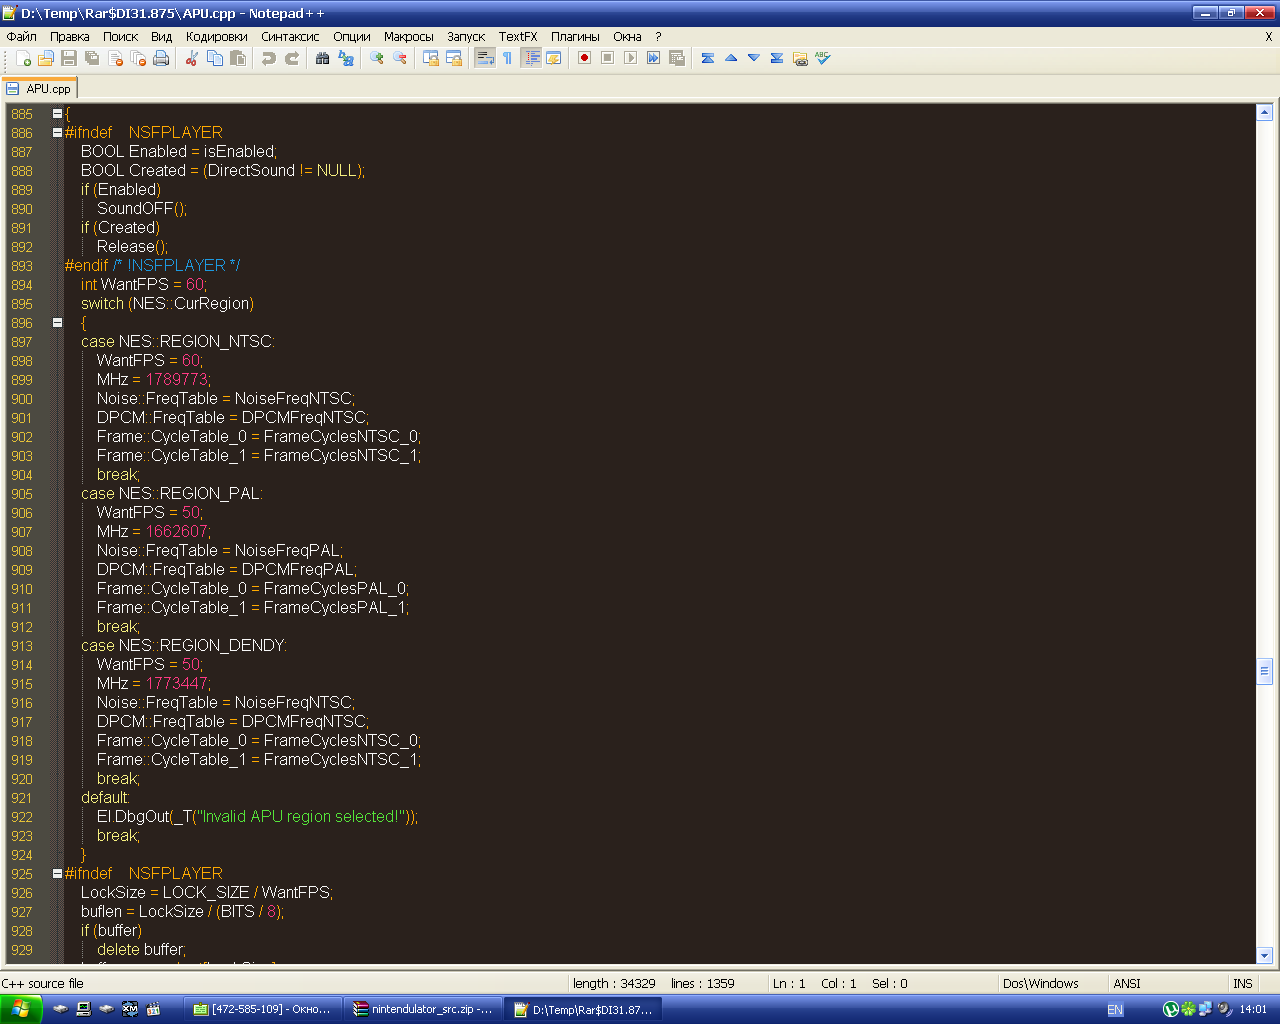This screenshot has width=1280, height=1024.
Task: Switch to the nintendulator_src.zip taskbar button
Action: click(424, 1010)
